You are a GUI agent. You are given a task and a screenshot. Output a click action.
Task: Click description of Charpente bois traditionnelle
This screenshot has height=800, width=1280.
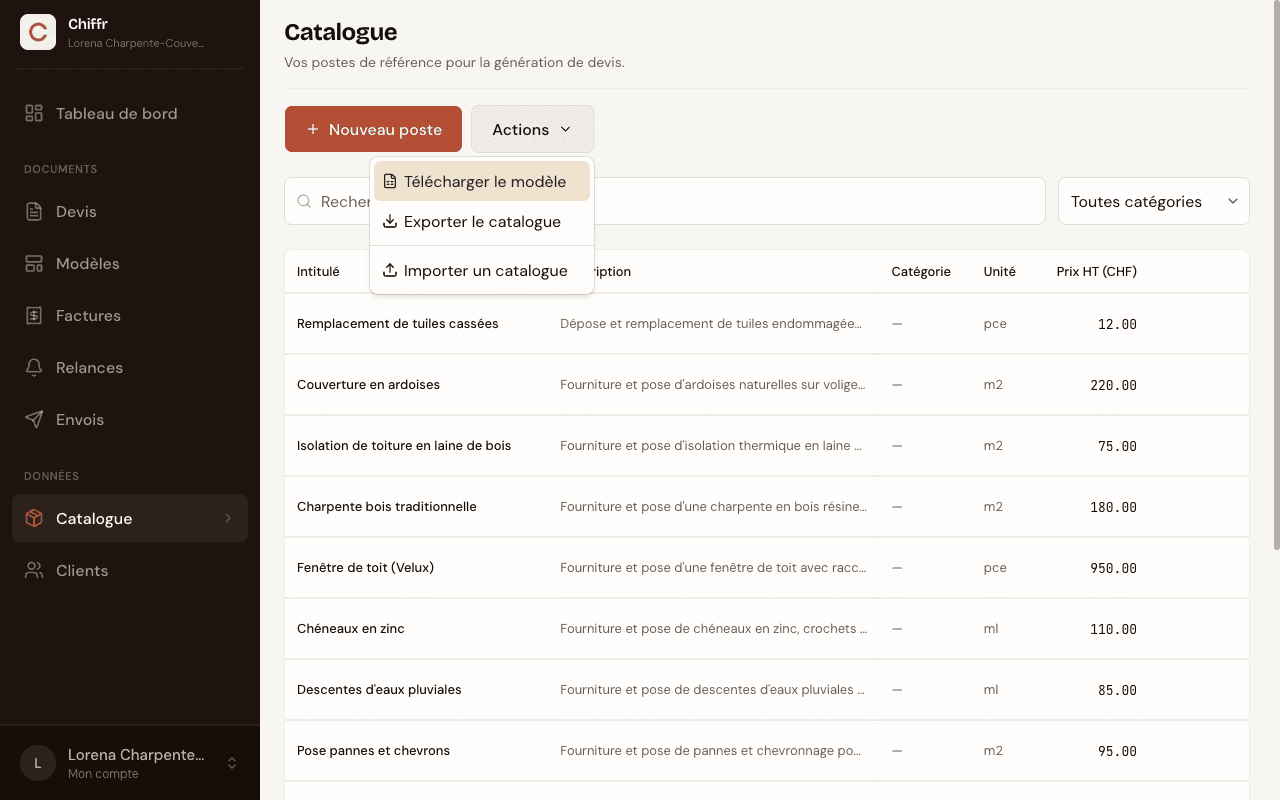click(x=713, y=507)
